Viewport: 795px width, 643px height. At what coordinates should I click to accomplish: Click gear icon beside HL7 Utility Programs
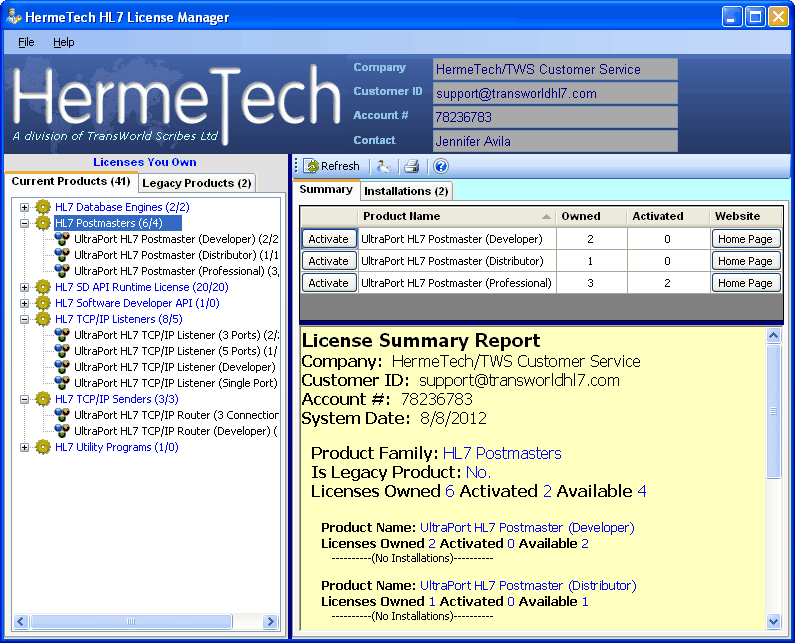click(43, 447)
